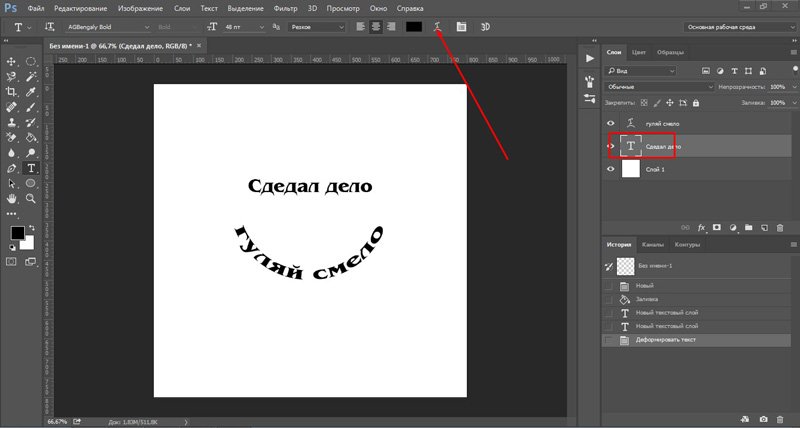This screenshot has width=800, height=428.
Task: Toggle visibility of 'Слой 1' layer
Action: pos(612,169)
